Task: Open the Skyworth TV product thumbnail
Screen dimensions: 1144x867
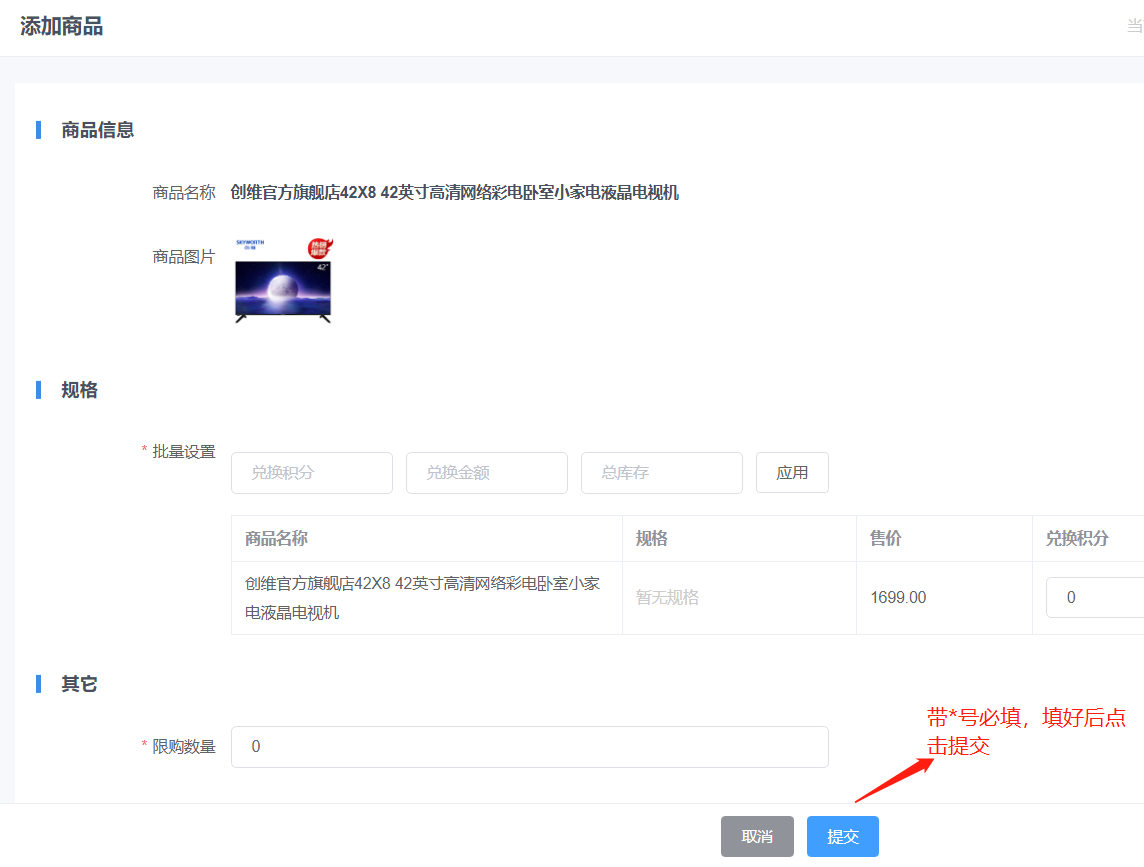Action: click(x=284, y=280)
